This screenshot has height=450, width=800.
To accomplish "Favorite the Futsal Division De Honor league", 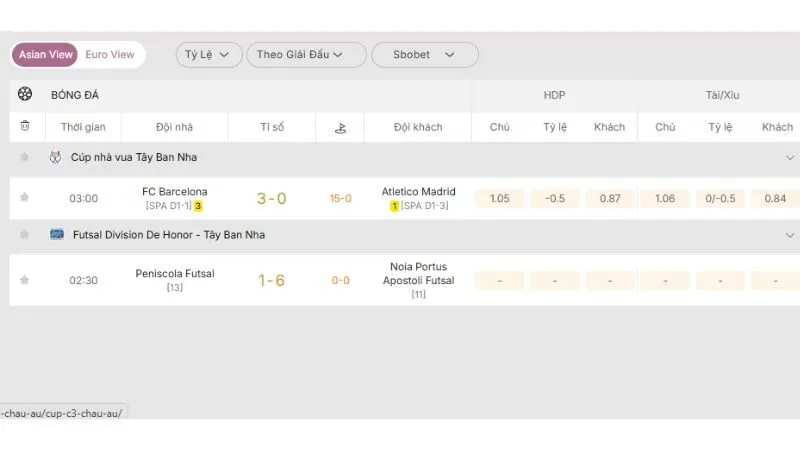I will [25, 235].
